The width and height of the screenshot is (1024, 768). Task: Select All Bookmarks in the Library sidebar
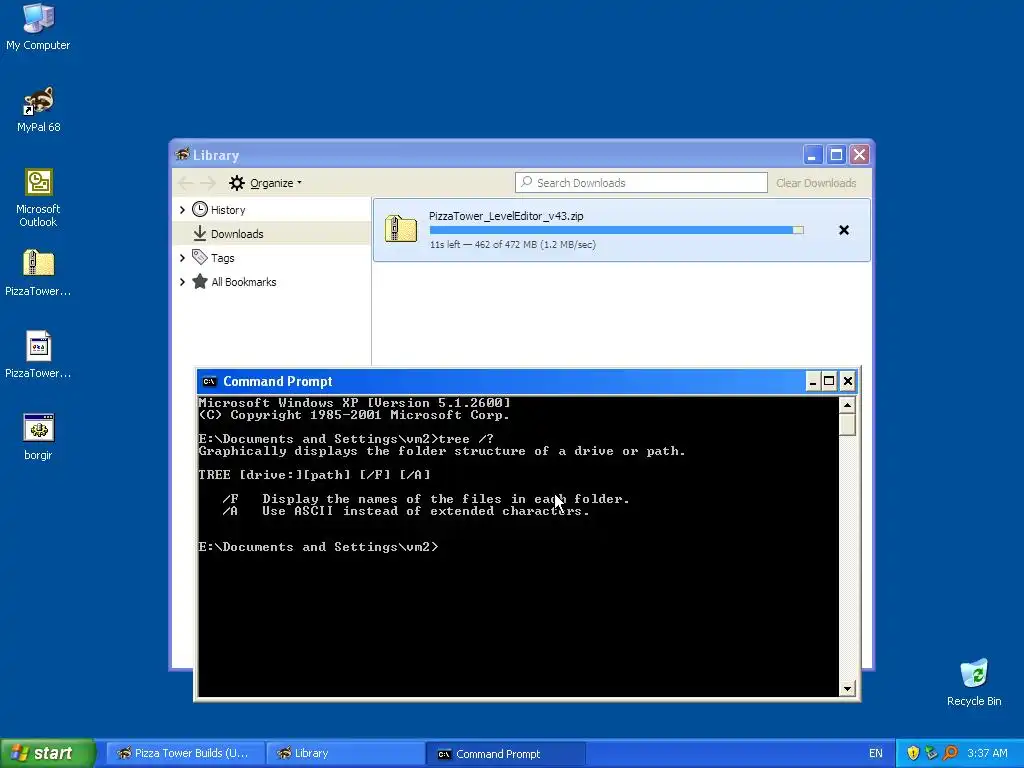(x=272, y=282)
